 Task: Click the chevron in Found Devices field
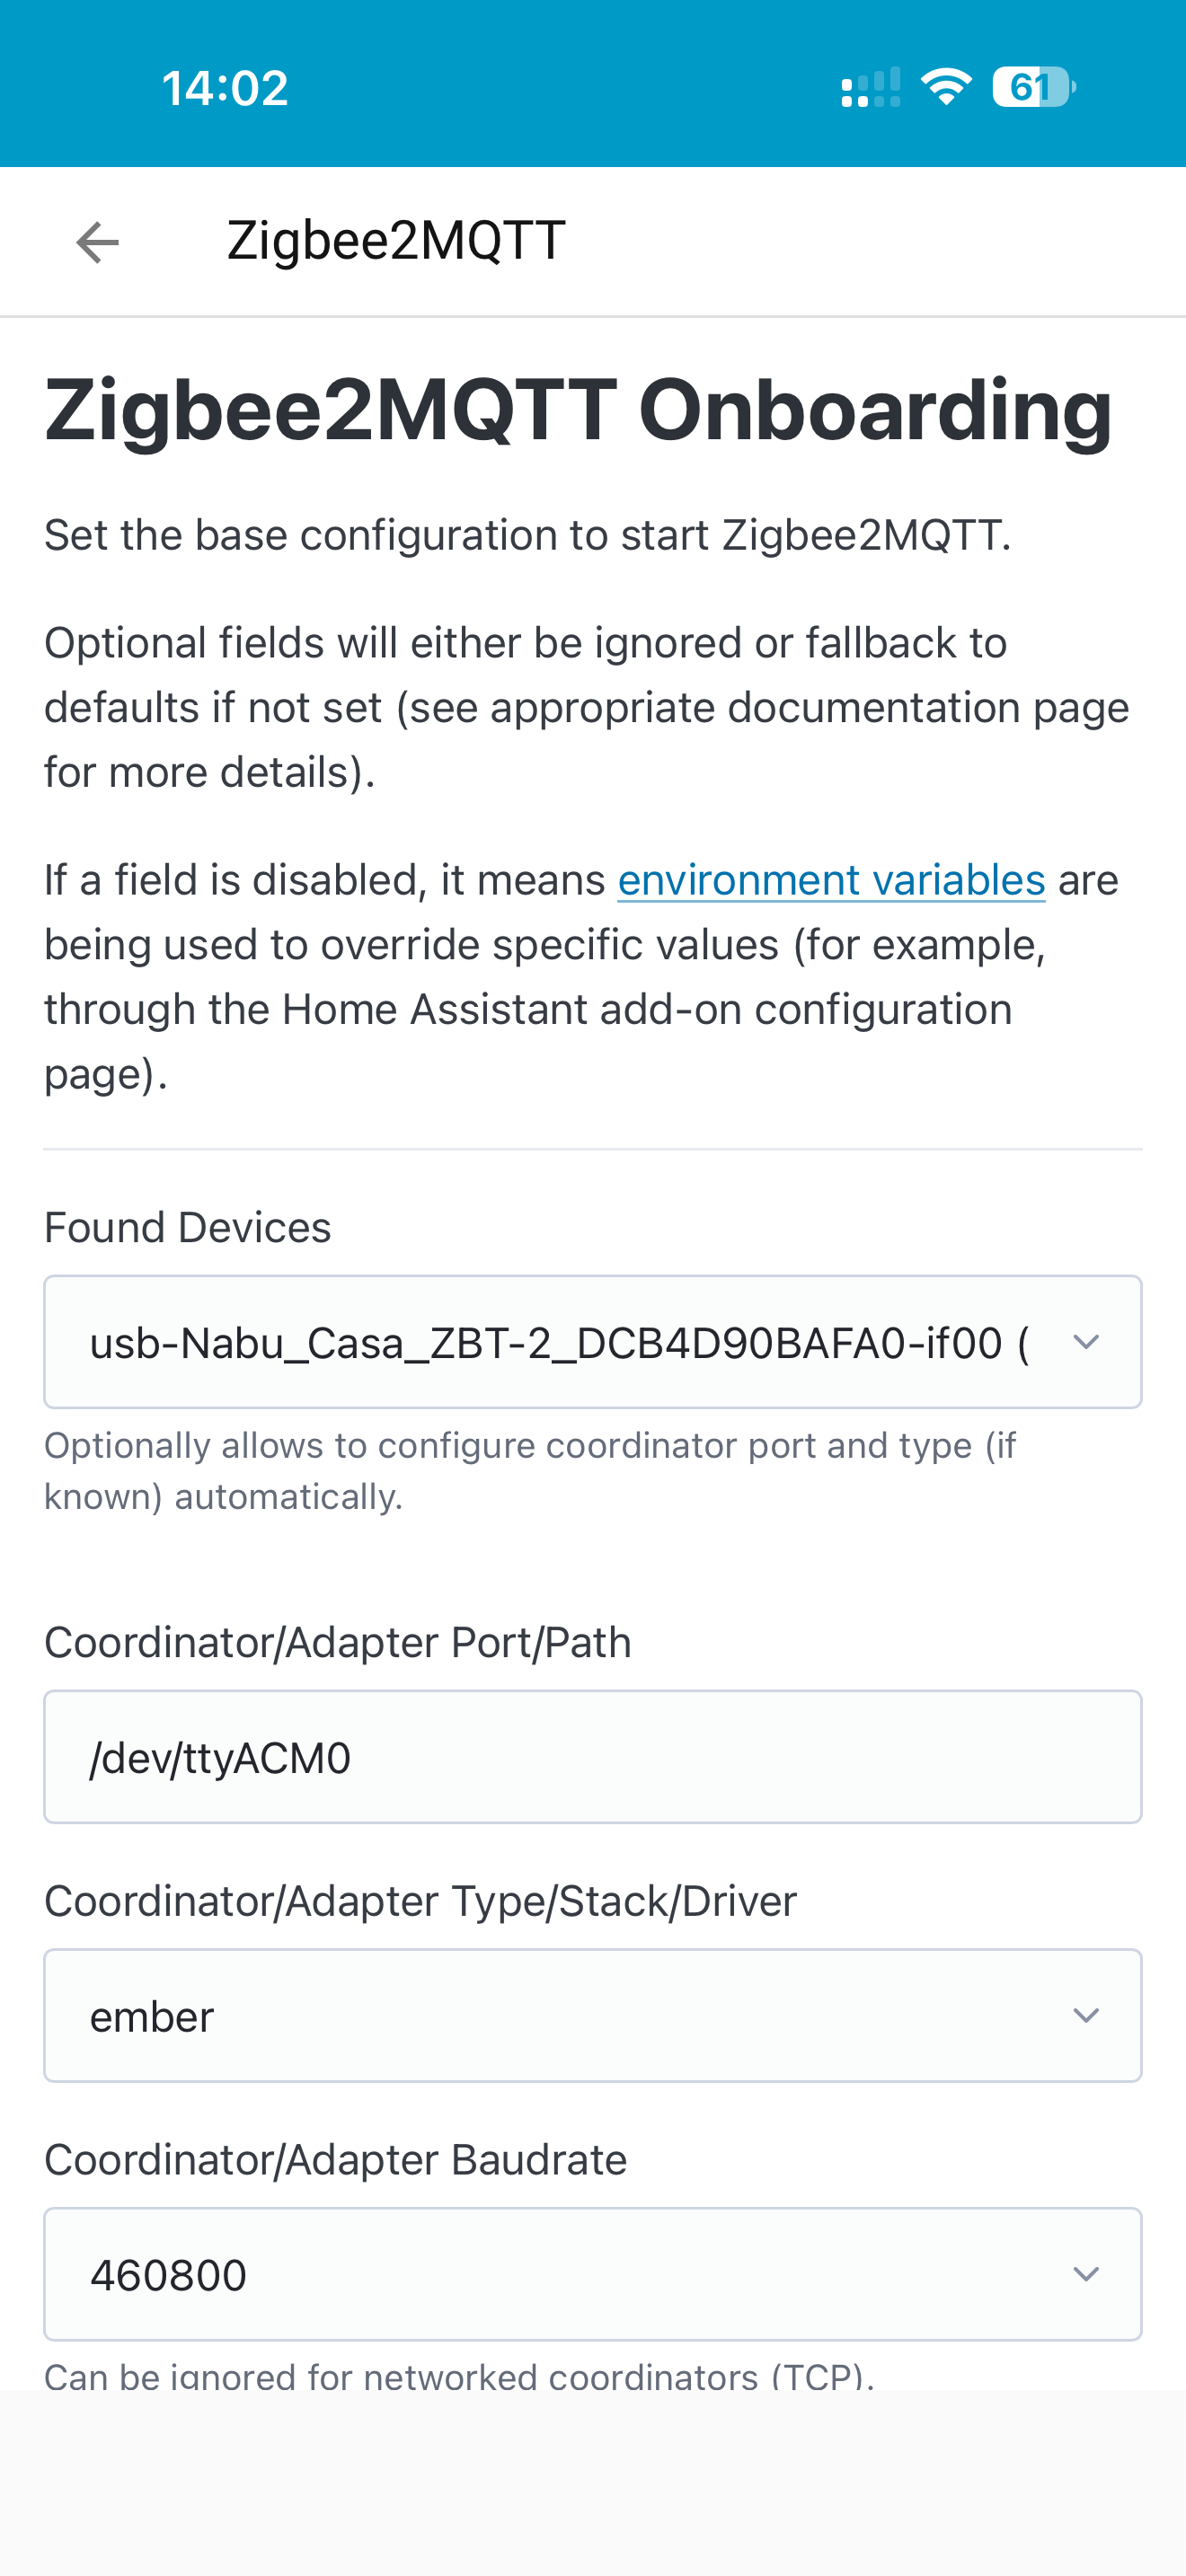1086,1342
